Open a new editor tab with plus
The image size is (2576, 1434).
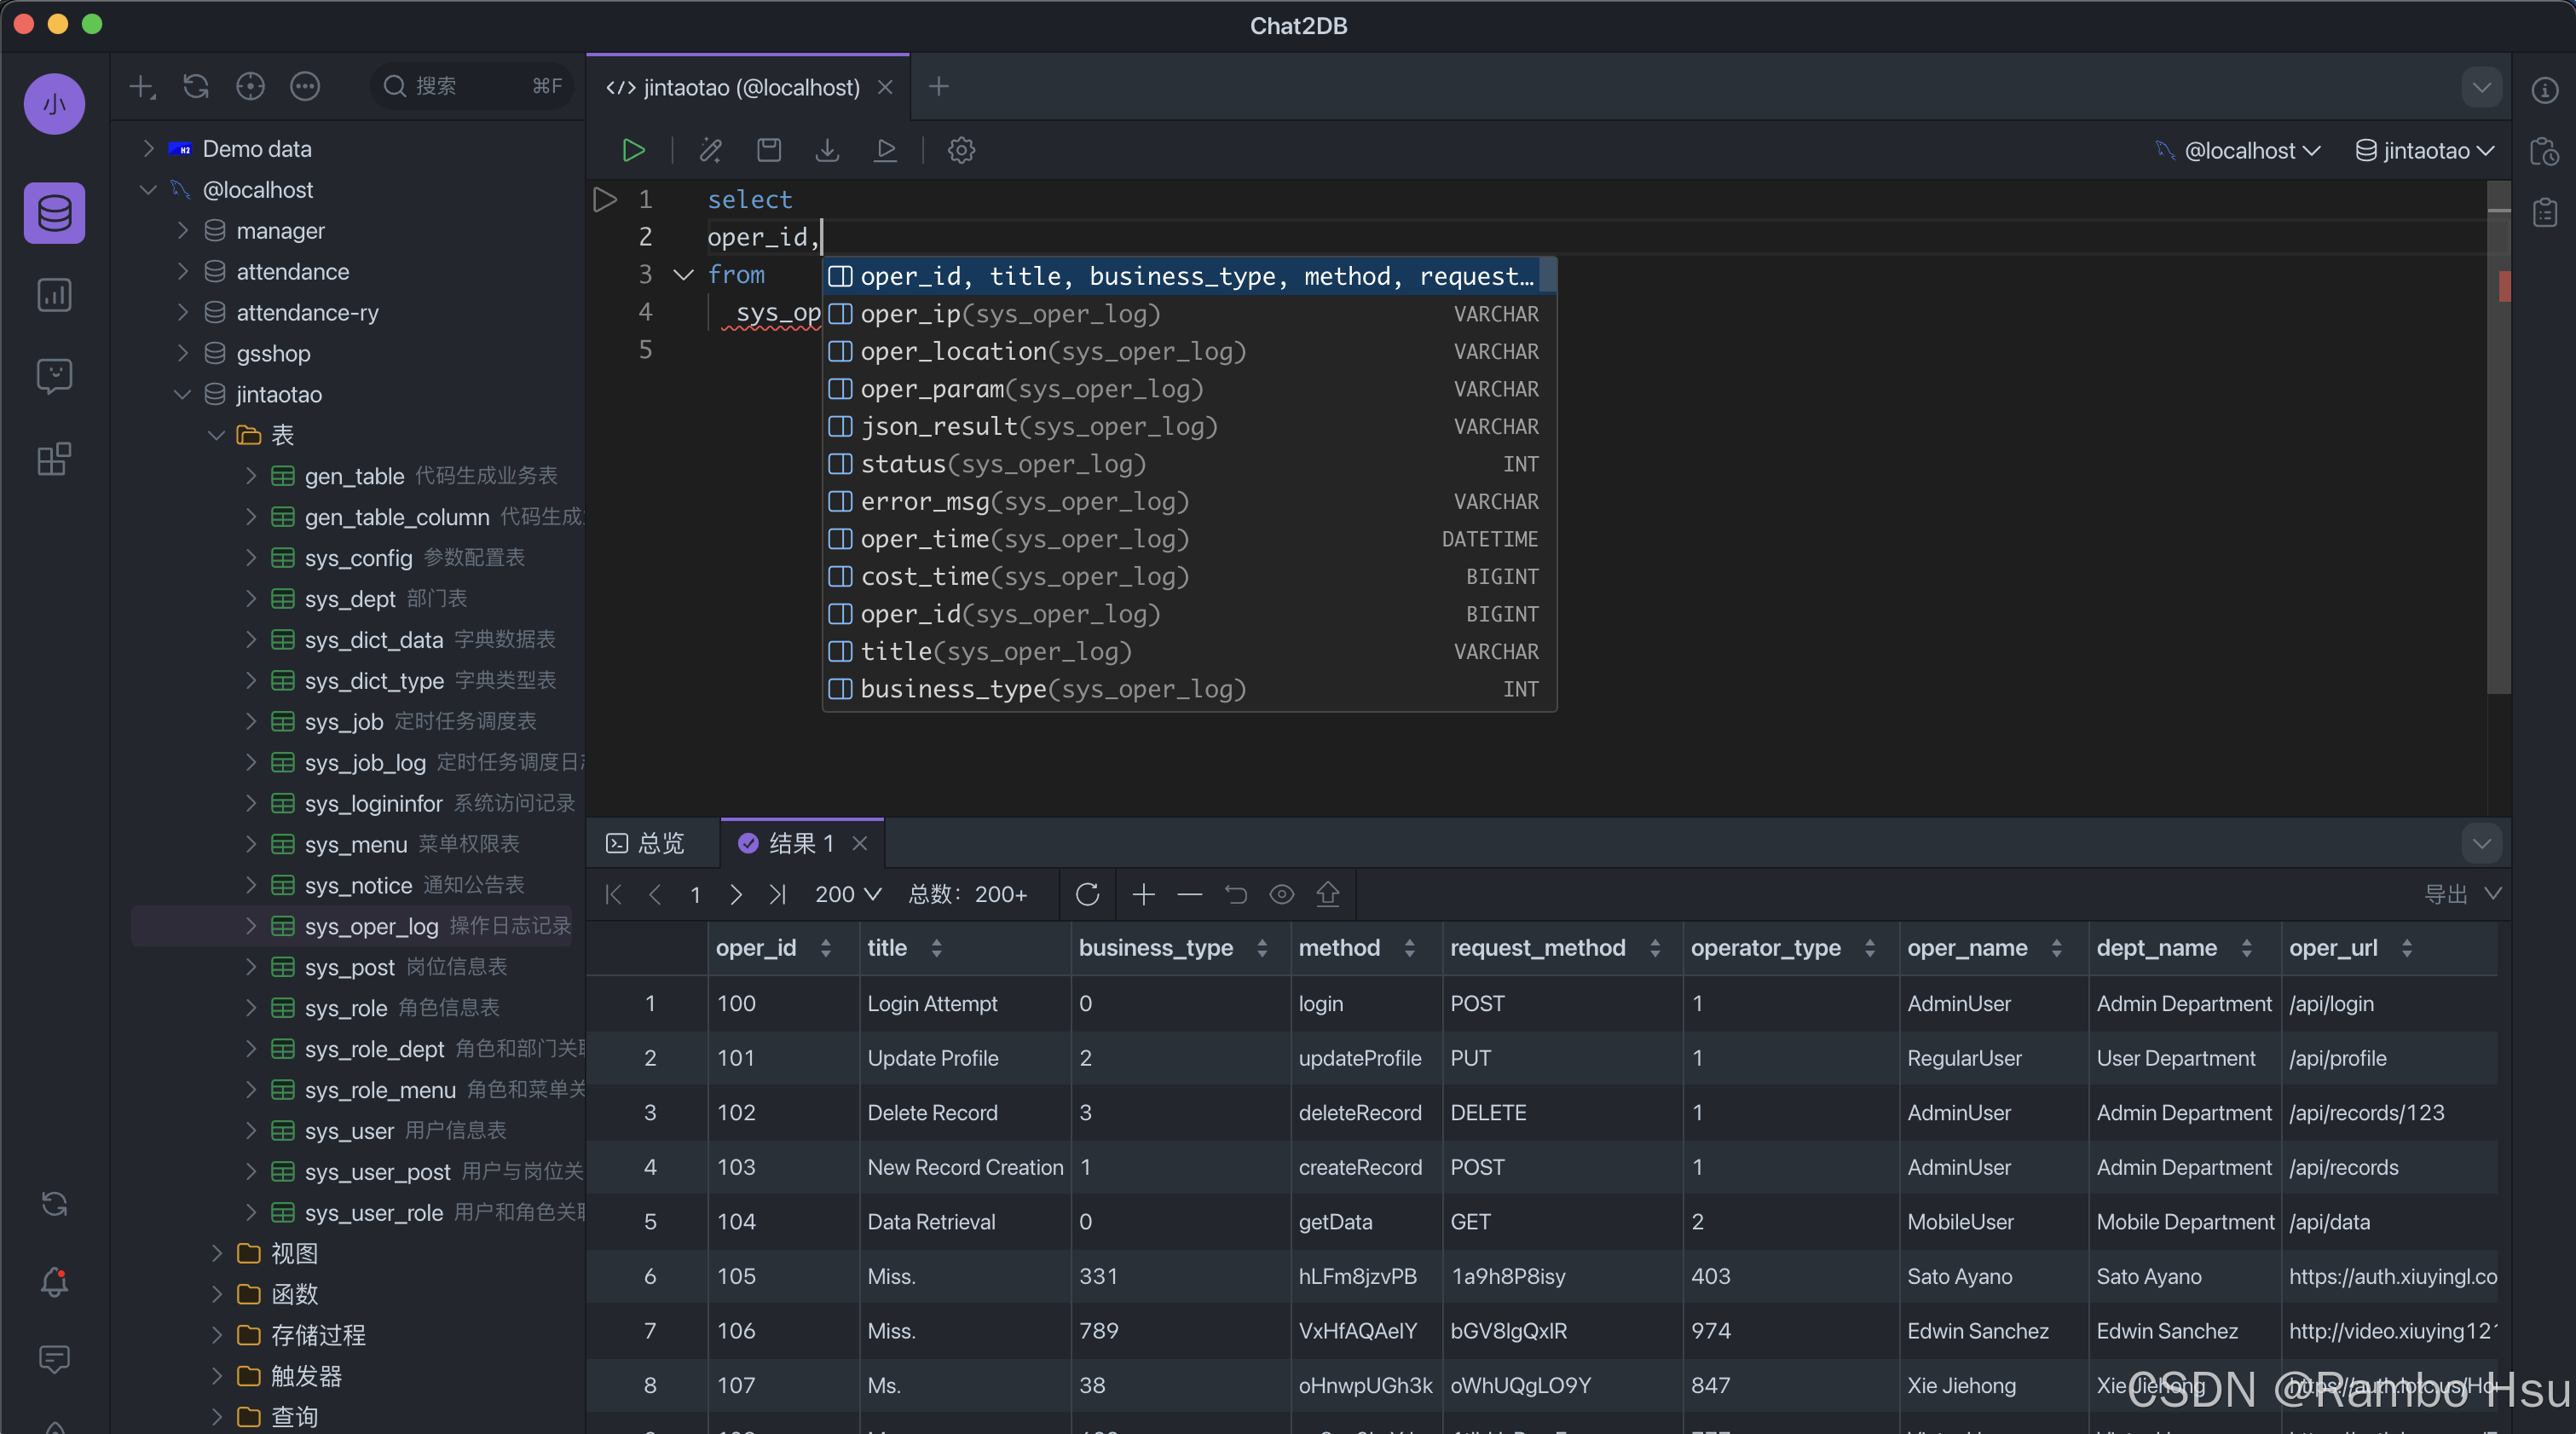938,87
